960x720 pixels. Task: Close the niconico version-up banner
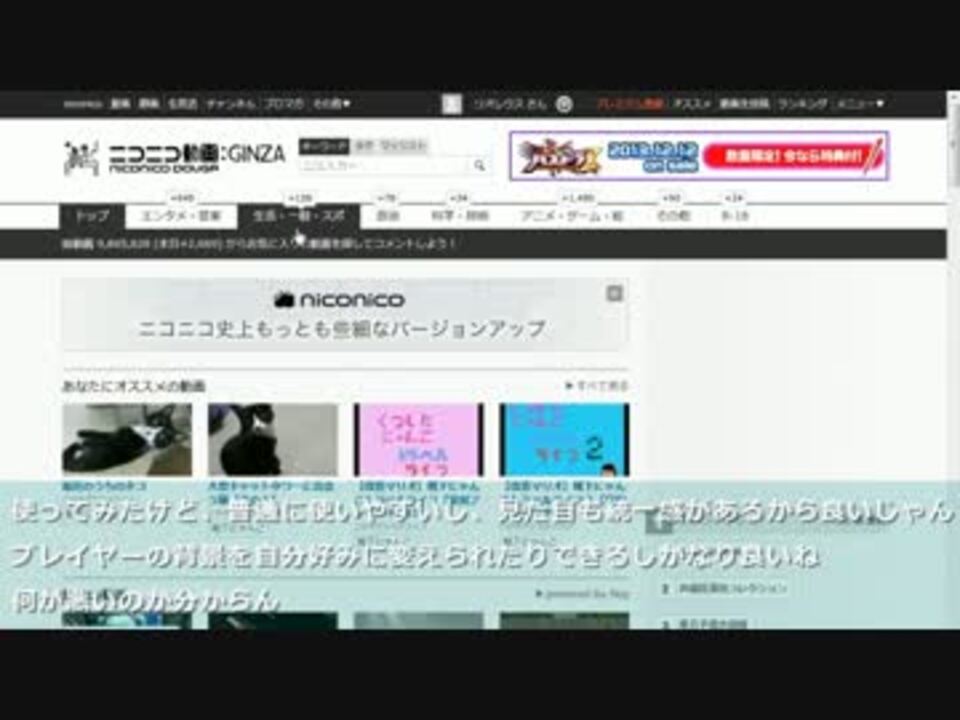614,294
